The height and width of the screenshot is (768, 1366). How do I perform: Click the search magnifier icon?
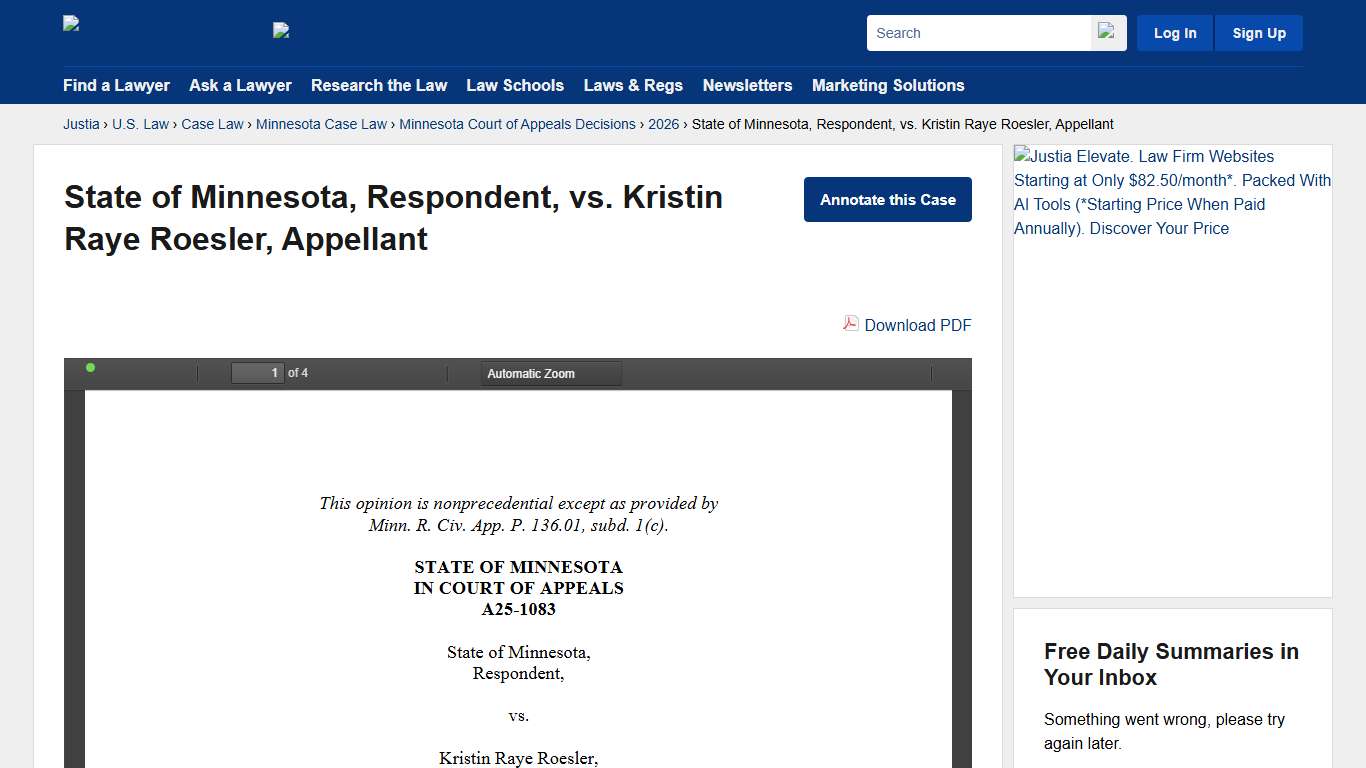(1106, 32)
